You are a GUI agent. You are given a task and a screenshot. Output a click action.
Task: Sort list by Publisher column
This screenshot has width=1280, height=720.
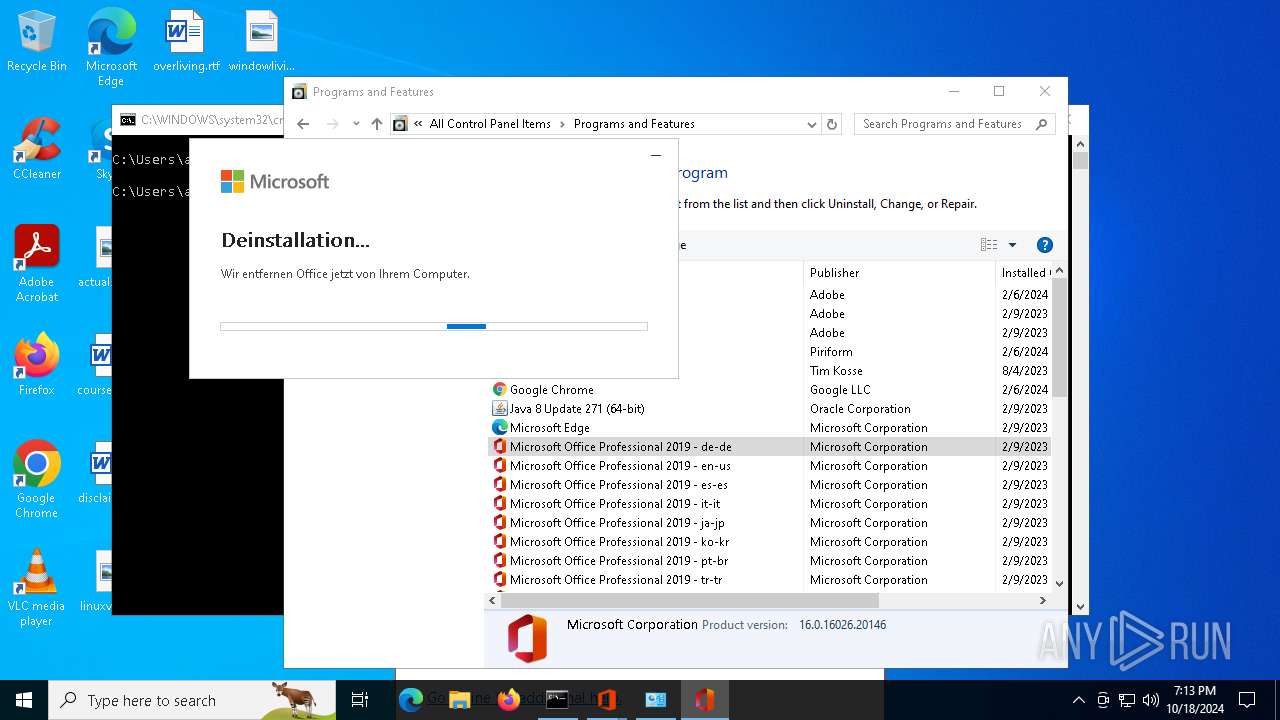coord(899,272)
